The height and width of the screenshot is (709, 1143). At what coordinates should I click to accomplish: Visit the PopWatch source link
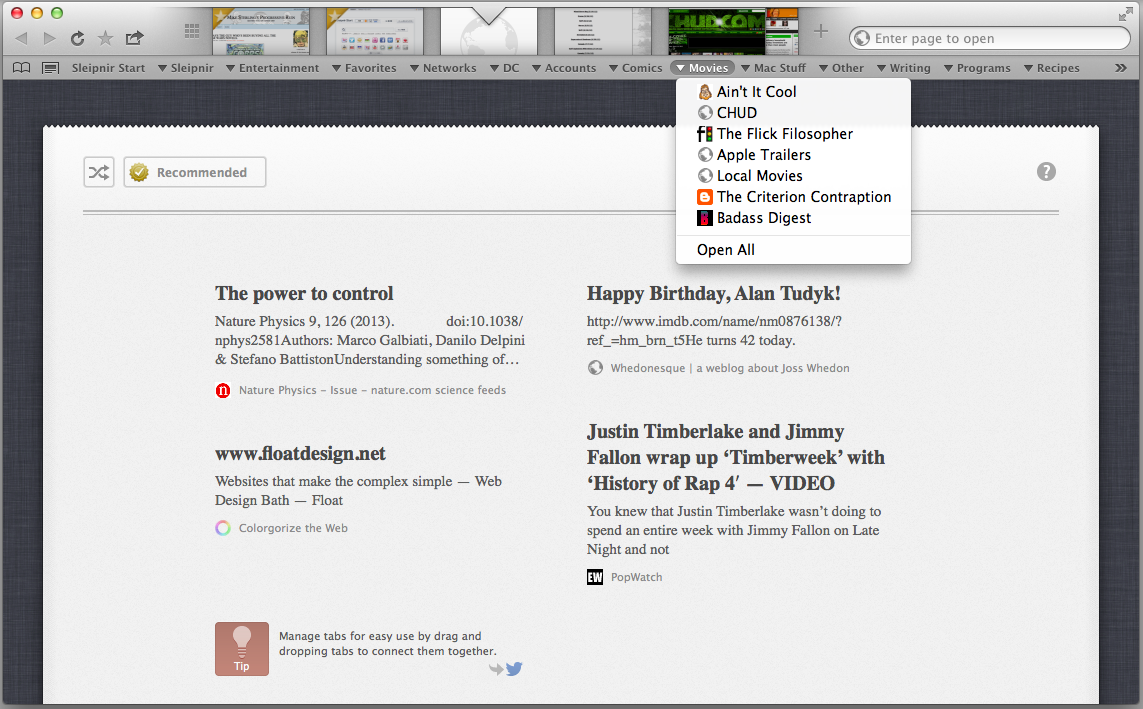click(636, 577)
